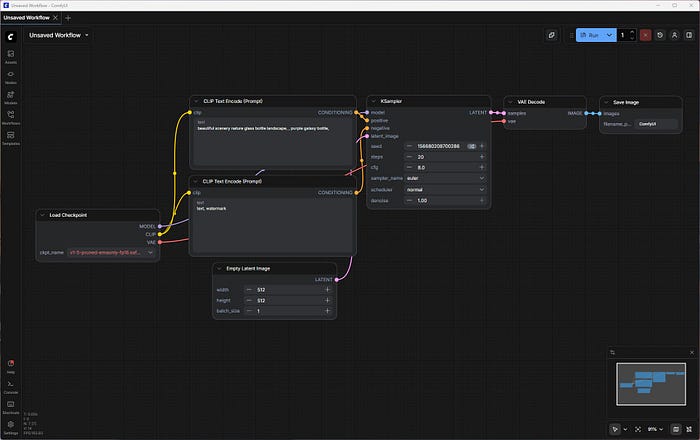Expand the Run button options arrow
This screenshot has height=440, width=700.
point(609,35)
